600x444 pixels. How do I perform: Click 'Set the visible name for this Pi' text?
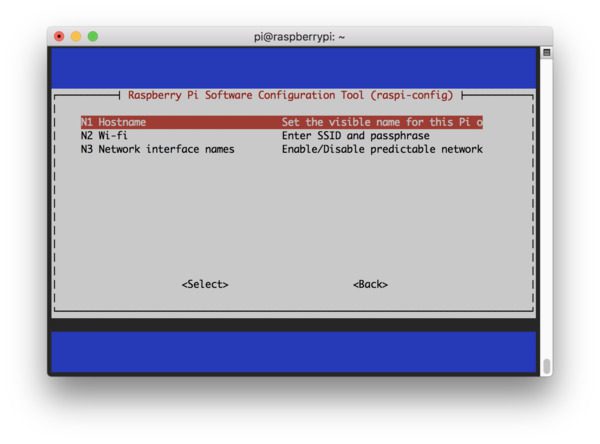376,122
